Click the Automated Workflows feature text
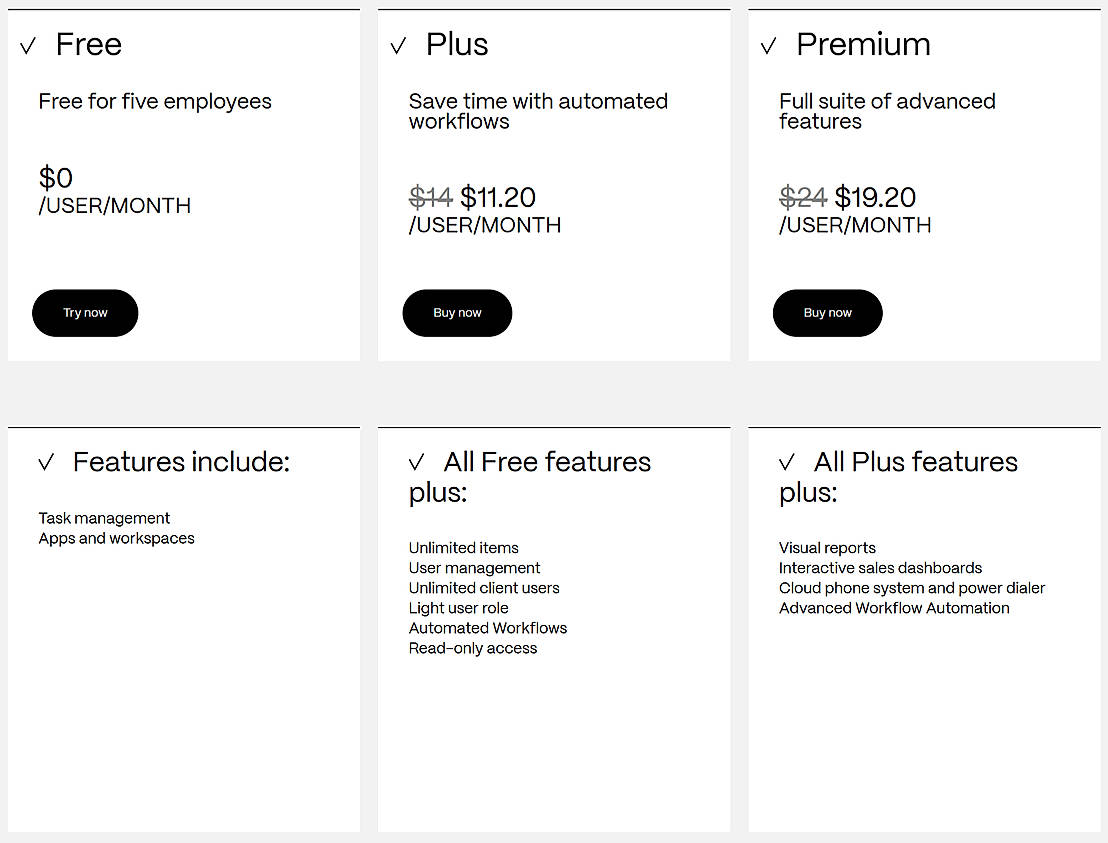 pyautogui.click(x=488, y=628)
